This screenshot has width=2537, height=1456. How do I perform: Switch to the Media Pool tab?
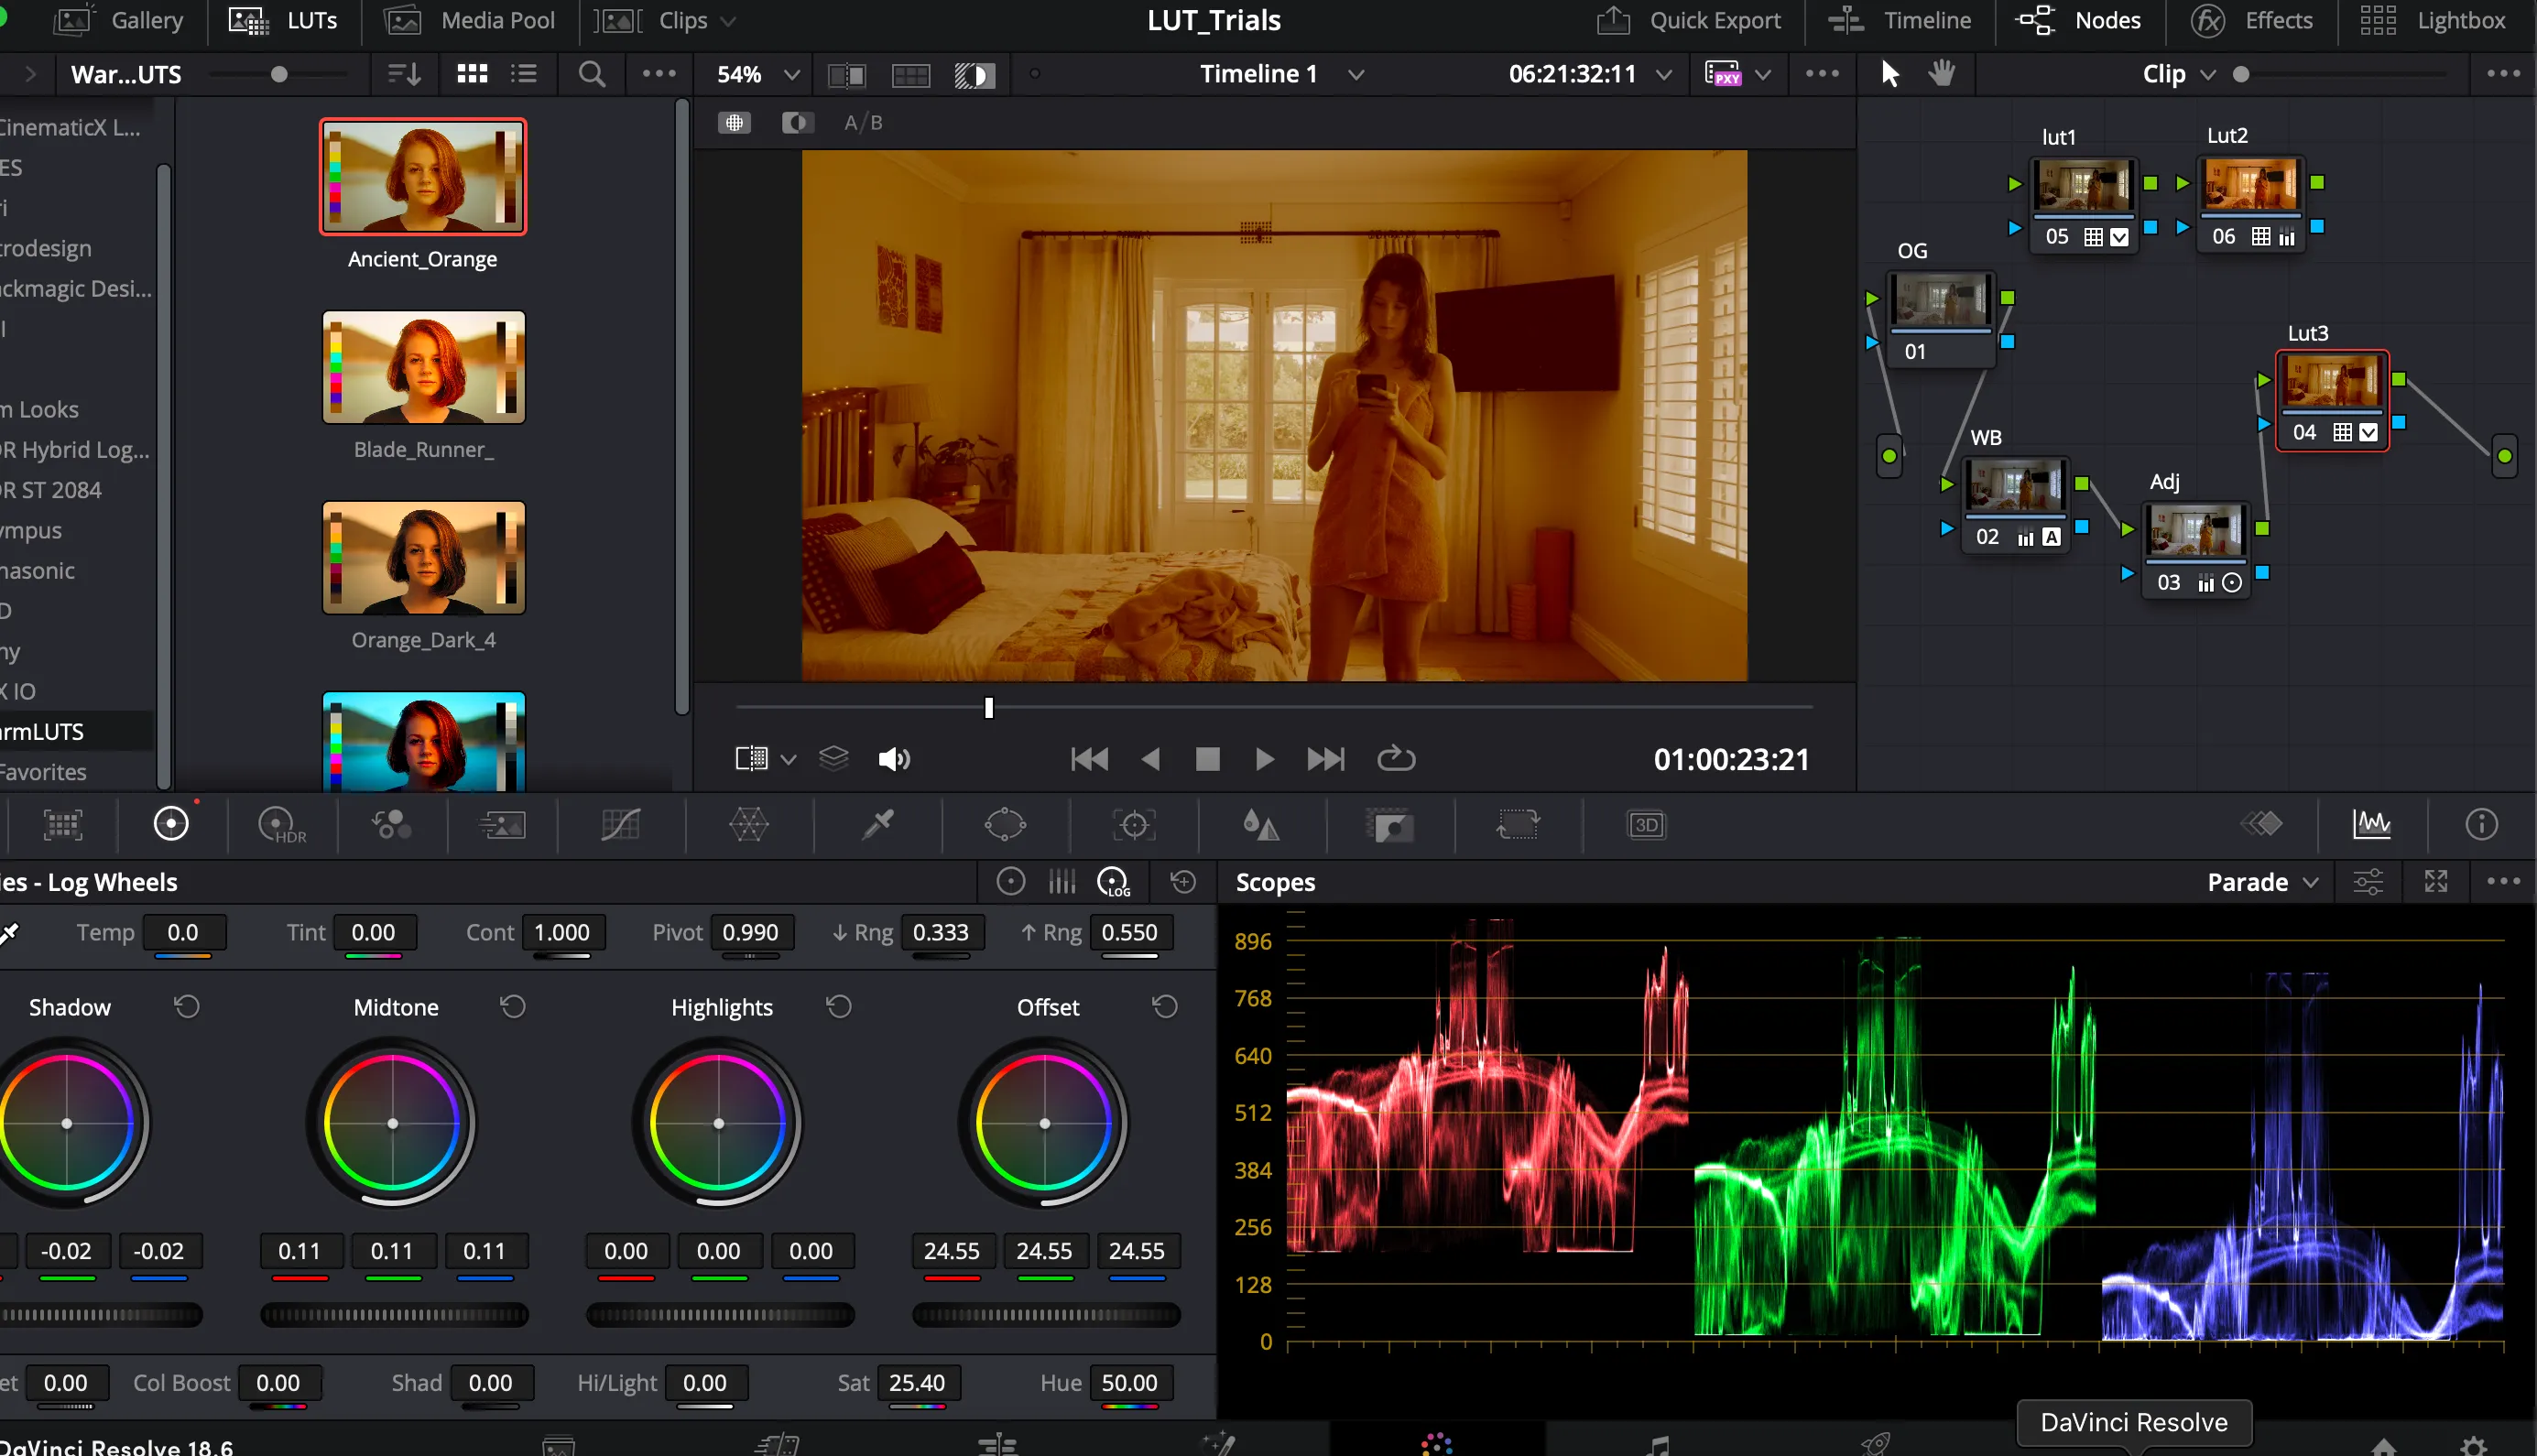tap(470, 20)
